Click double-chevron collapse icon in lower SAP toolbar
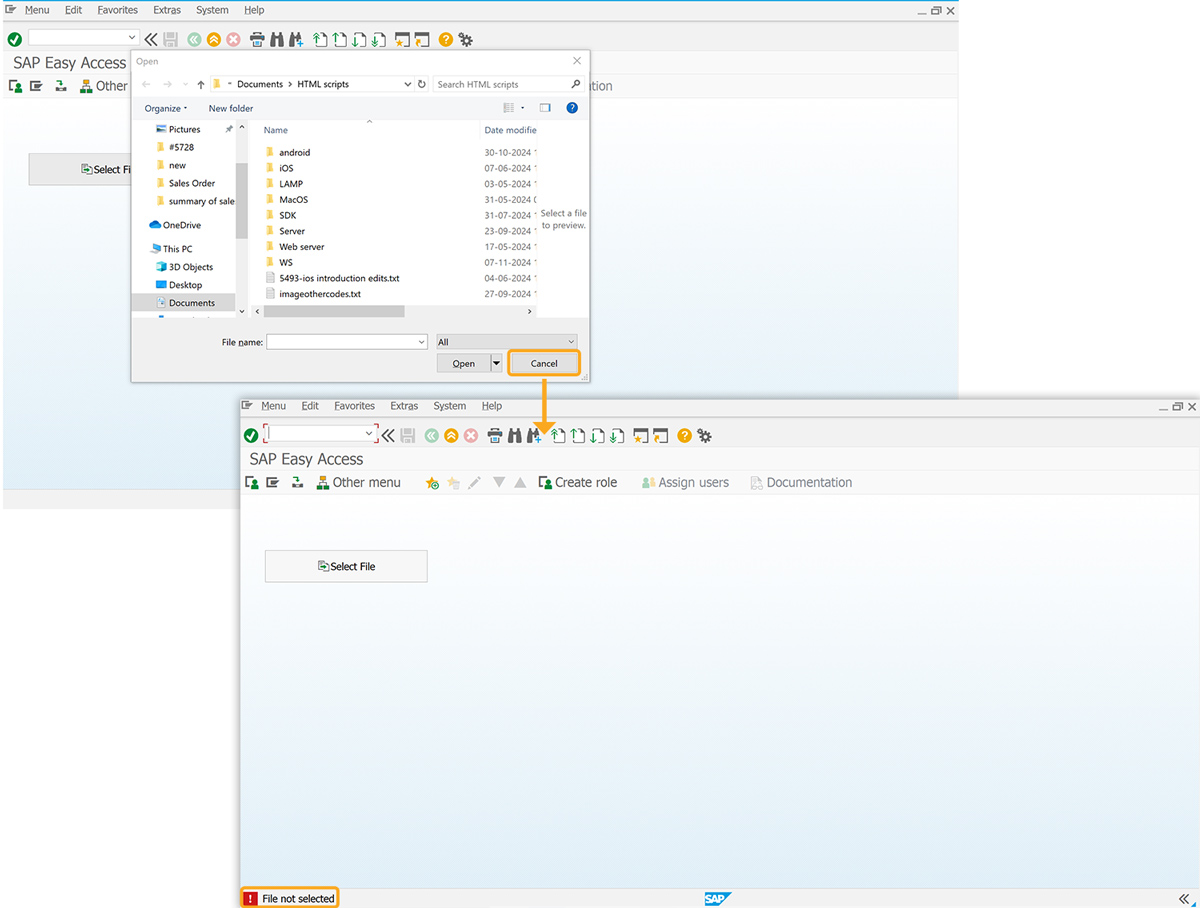 [x=388, y=436]
